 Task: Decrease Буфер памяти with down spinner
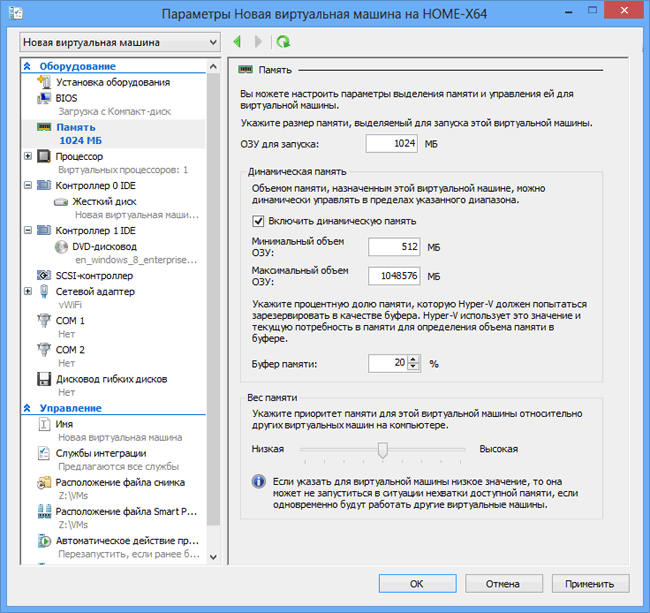click(x=413, y=367)
